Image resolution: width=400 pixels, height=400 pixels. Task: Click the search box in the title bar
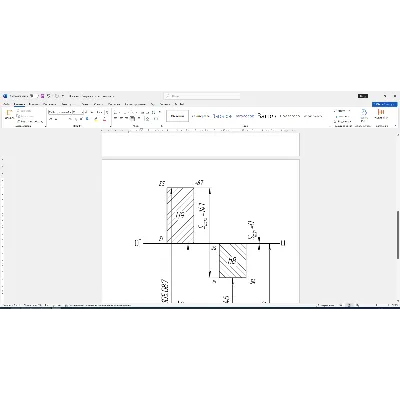[x=202, y=96]
